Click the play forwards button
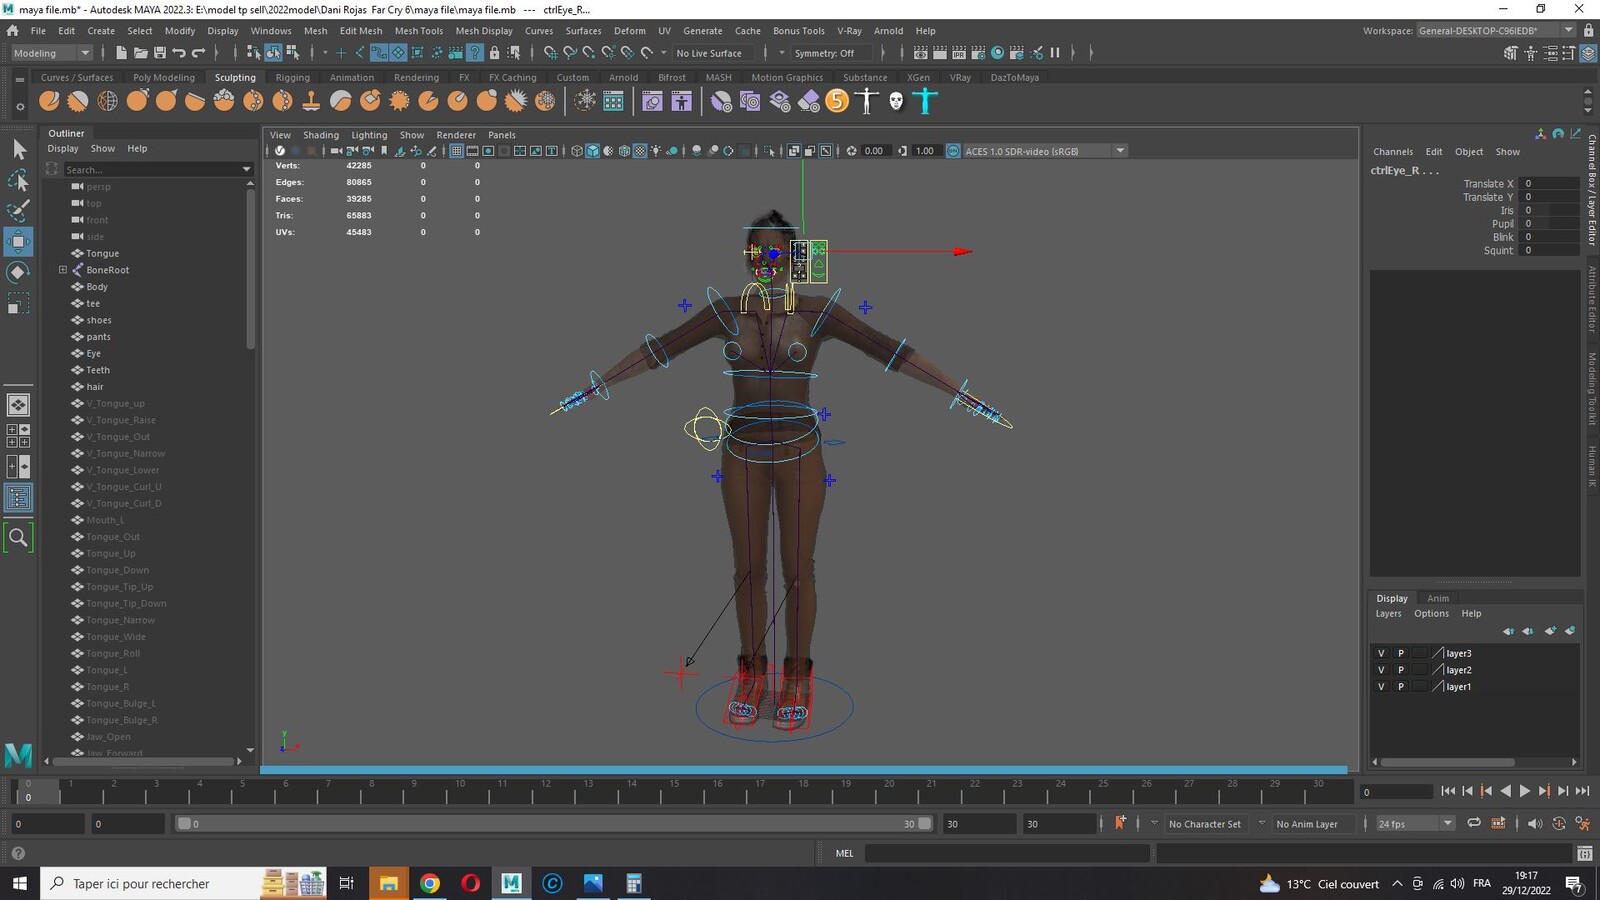 [x=1525, y=791]
